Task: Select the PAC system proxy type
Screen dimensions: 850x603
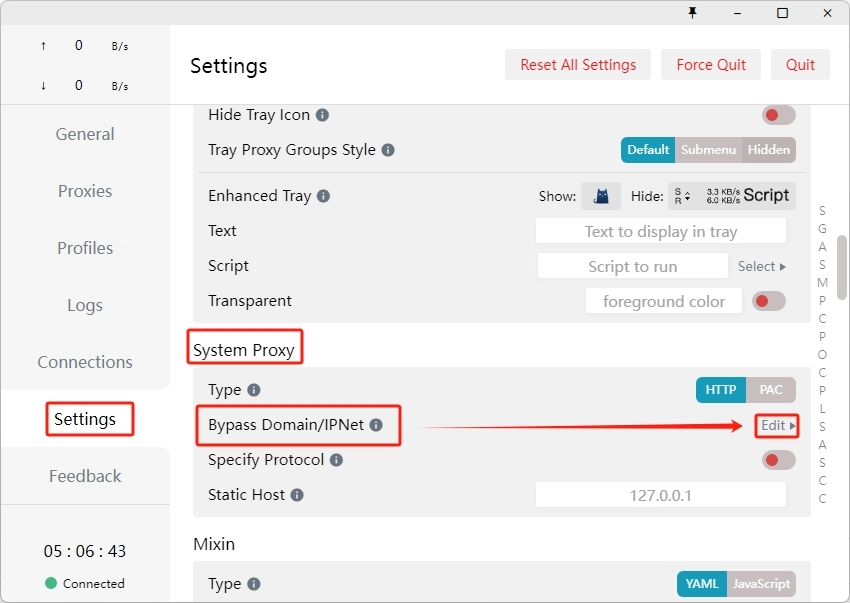Action: tap(771, 390)
